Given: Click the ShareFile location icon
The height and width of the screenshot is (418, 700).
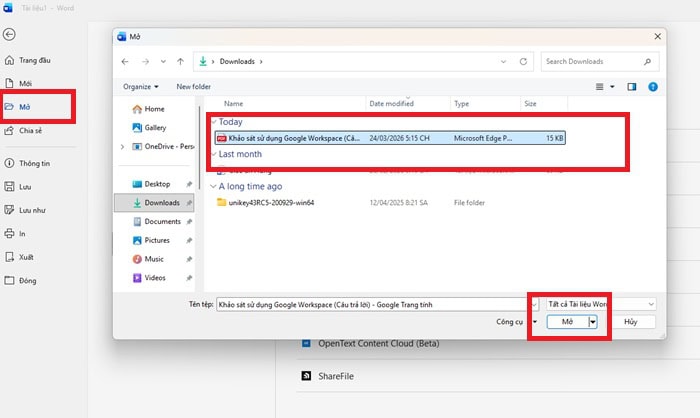Looking at the screenshot, I should (x=307, y=376).
